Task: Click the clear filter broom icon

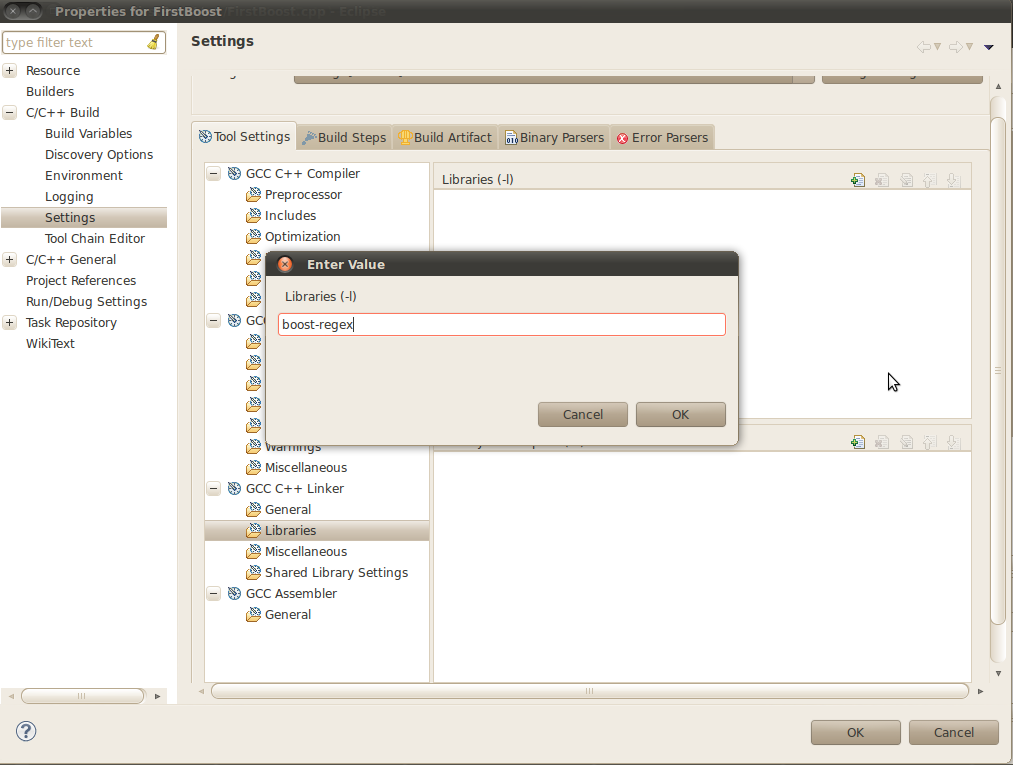Action: (x=153, y=42)
